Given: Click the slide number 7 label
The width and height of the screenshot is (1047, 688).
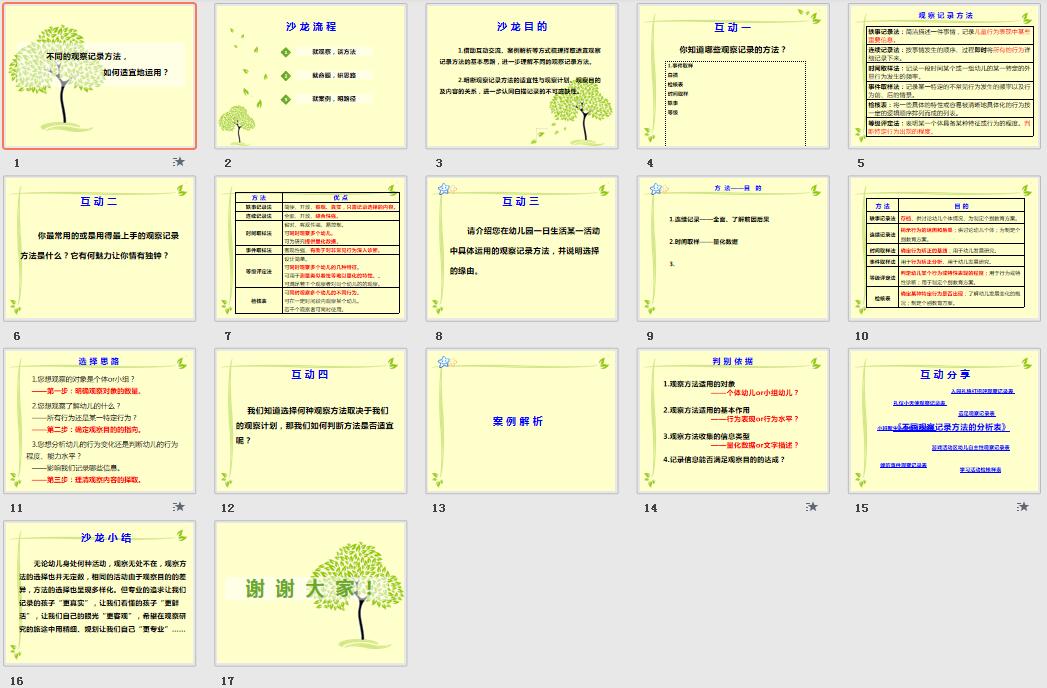Looking at the screenshot, I should (x=228, y=336).
